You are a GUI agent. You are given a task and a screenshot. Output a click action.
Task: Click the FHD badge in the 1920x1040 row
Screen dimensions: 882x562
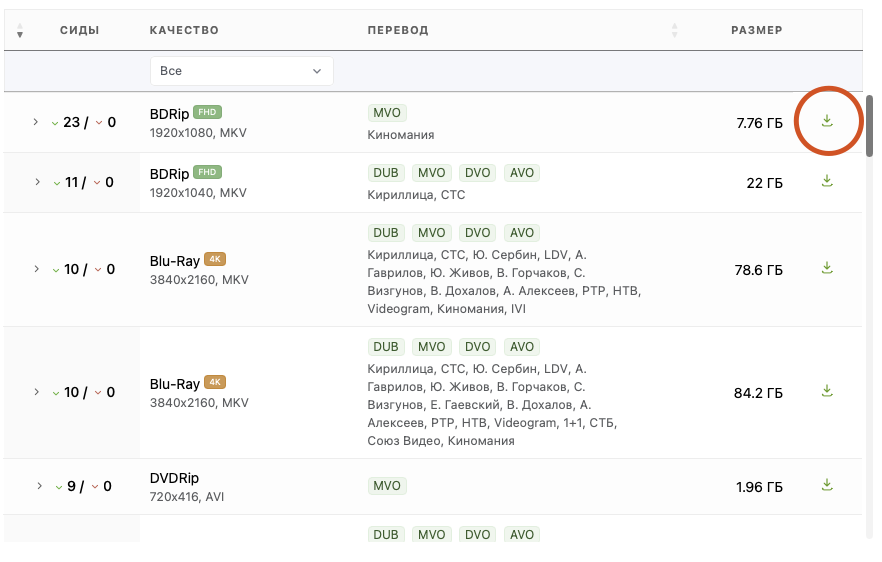tap(208, 172)
